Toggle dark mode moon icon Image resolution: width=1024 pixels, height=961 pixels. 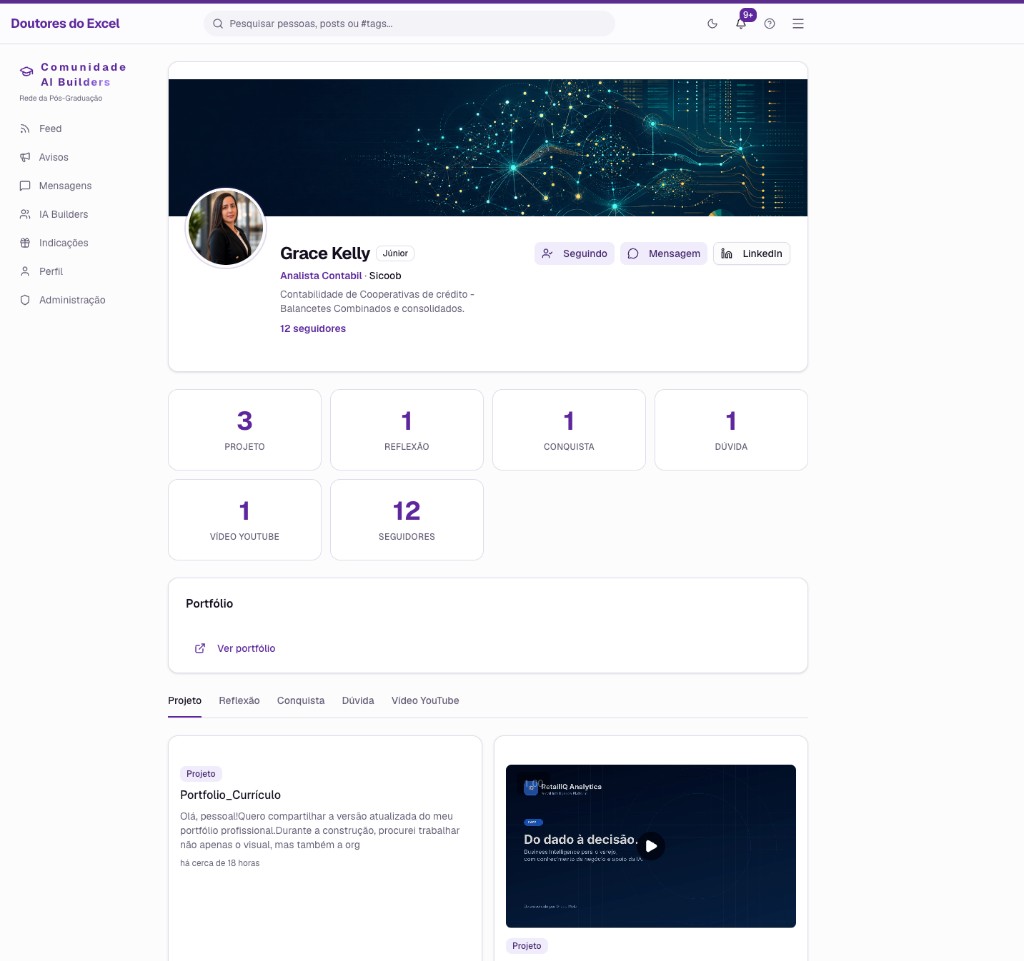(712, 24)
